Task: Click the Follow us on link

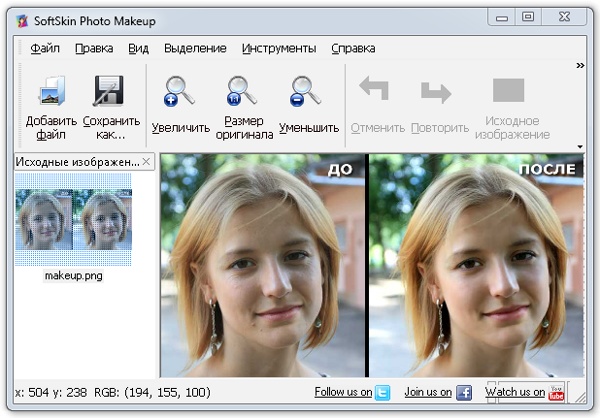Action: coord(343,393)
